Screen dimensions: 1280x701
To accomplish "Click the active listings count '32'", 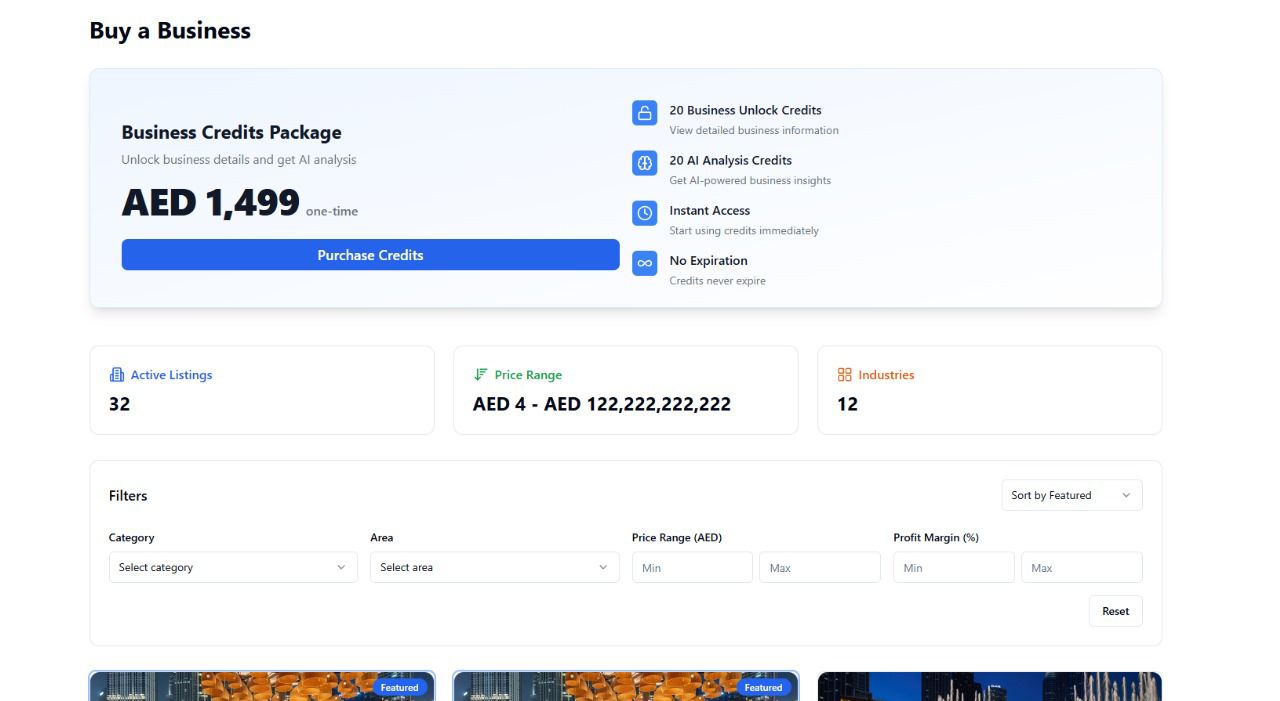I will click(119, 404).
